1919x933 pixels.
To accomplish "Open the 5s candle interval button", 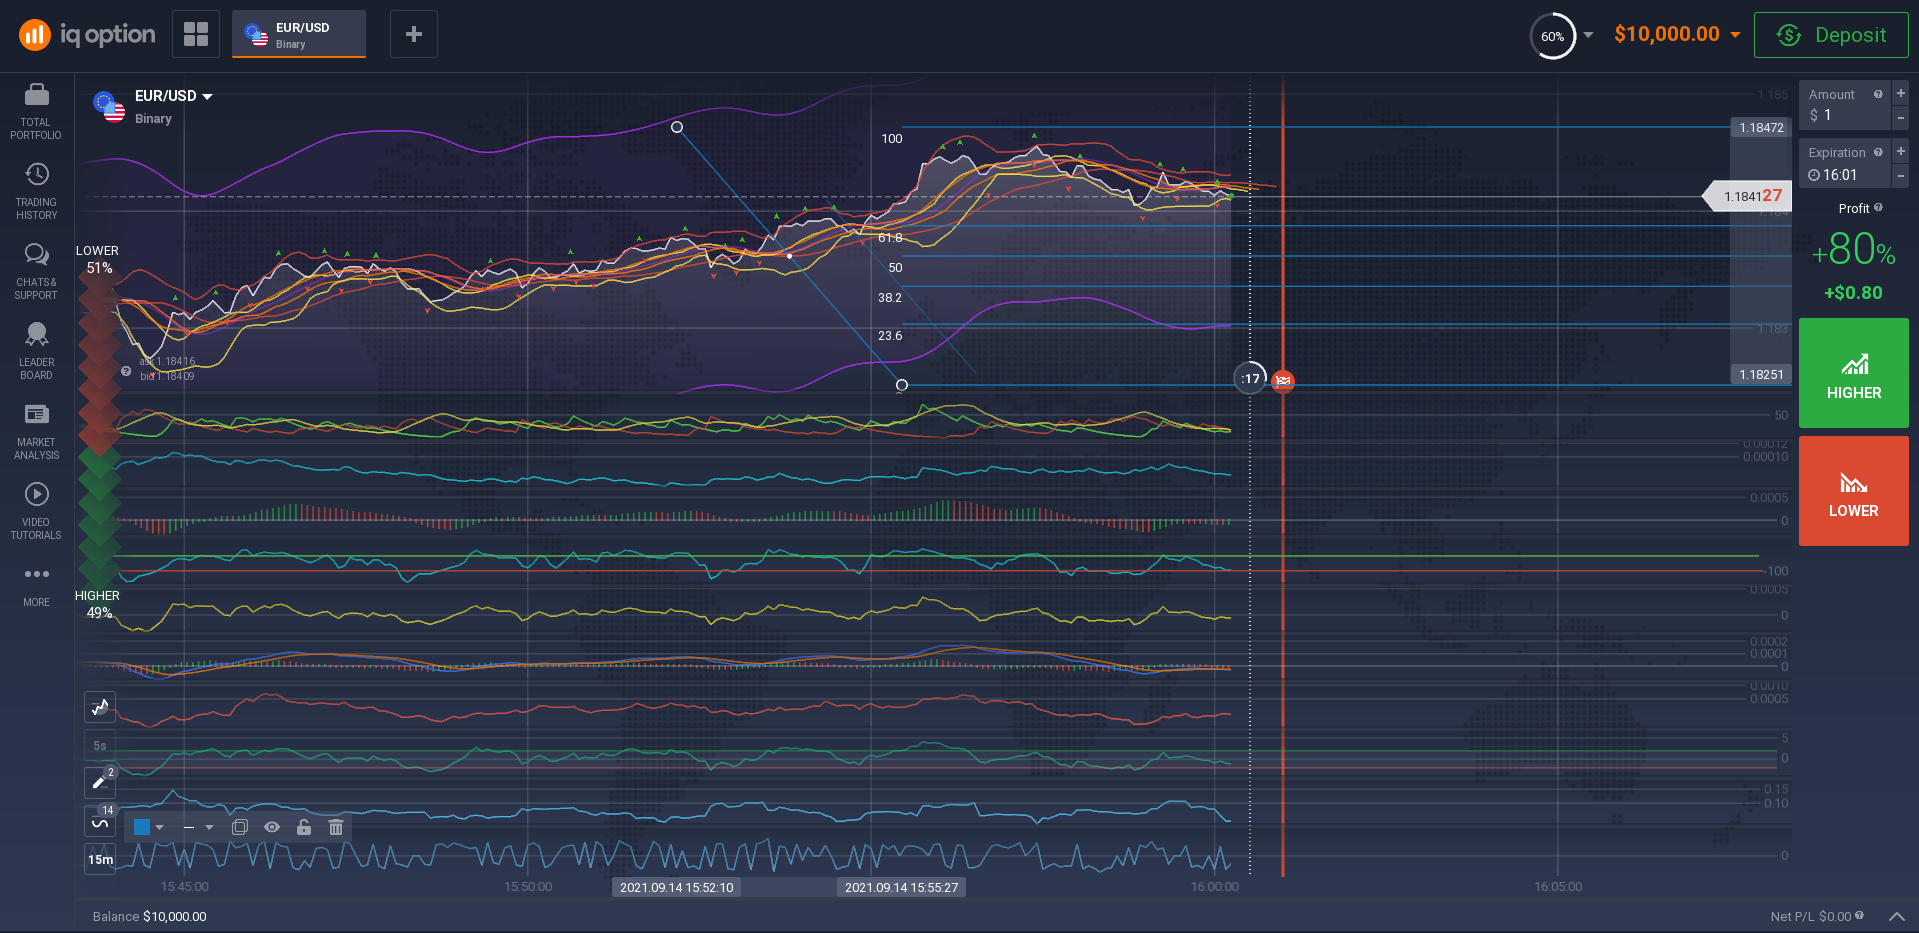I will (100, 745).
